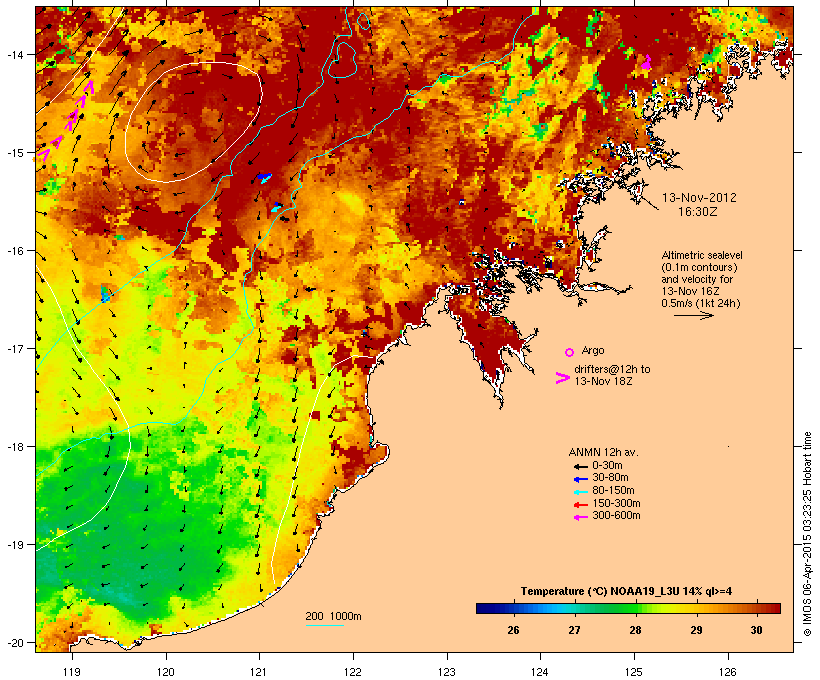
Task: Click the latitude label -16
Action: tap(15, 251)
